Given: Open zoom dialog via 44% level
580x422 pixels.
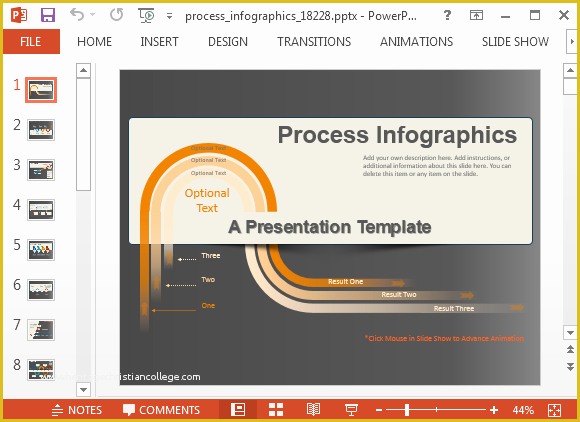Looking at the screenshot, I should 523,410.
